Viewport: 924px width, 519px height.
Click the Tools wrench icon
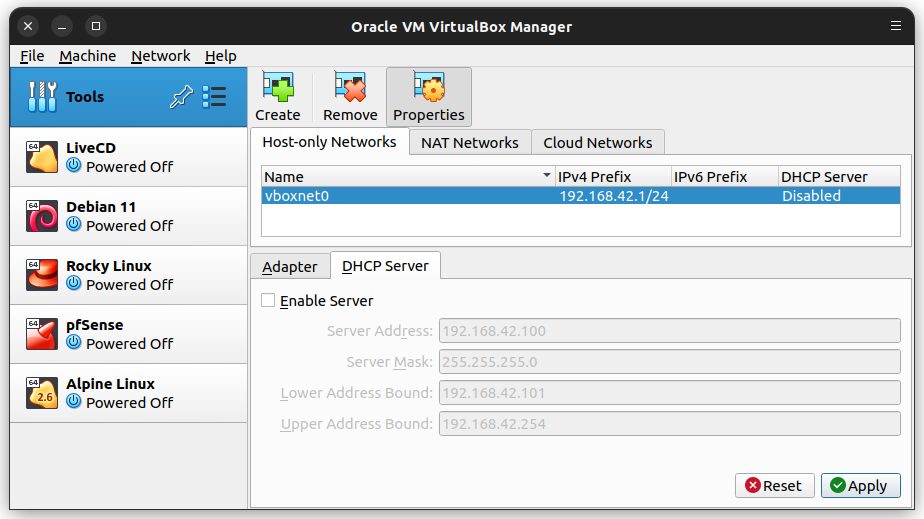42,97
